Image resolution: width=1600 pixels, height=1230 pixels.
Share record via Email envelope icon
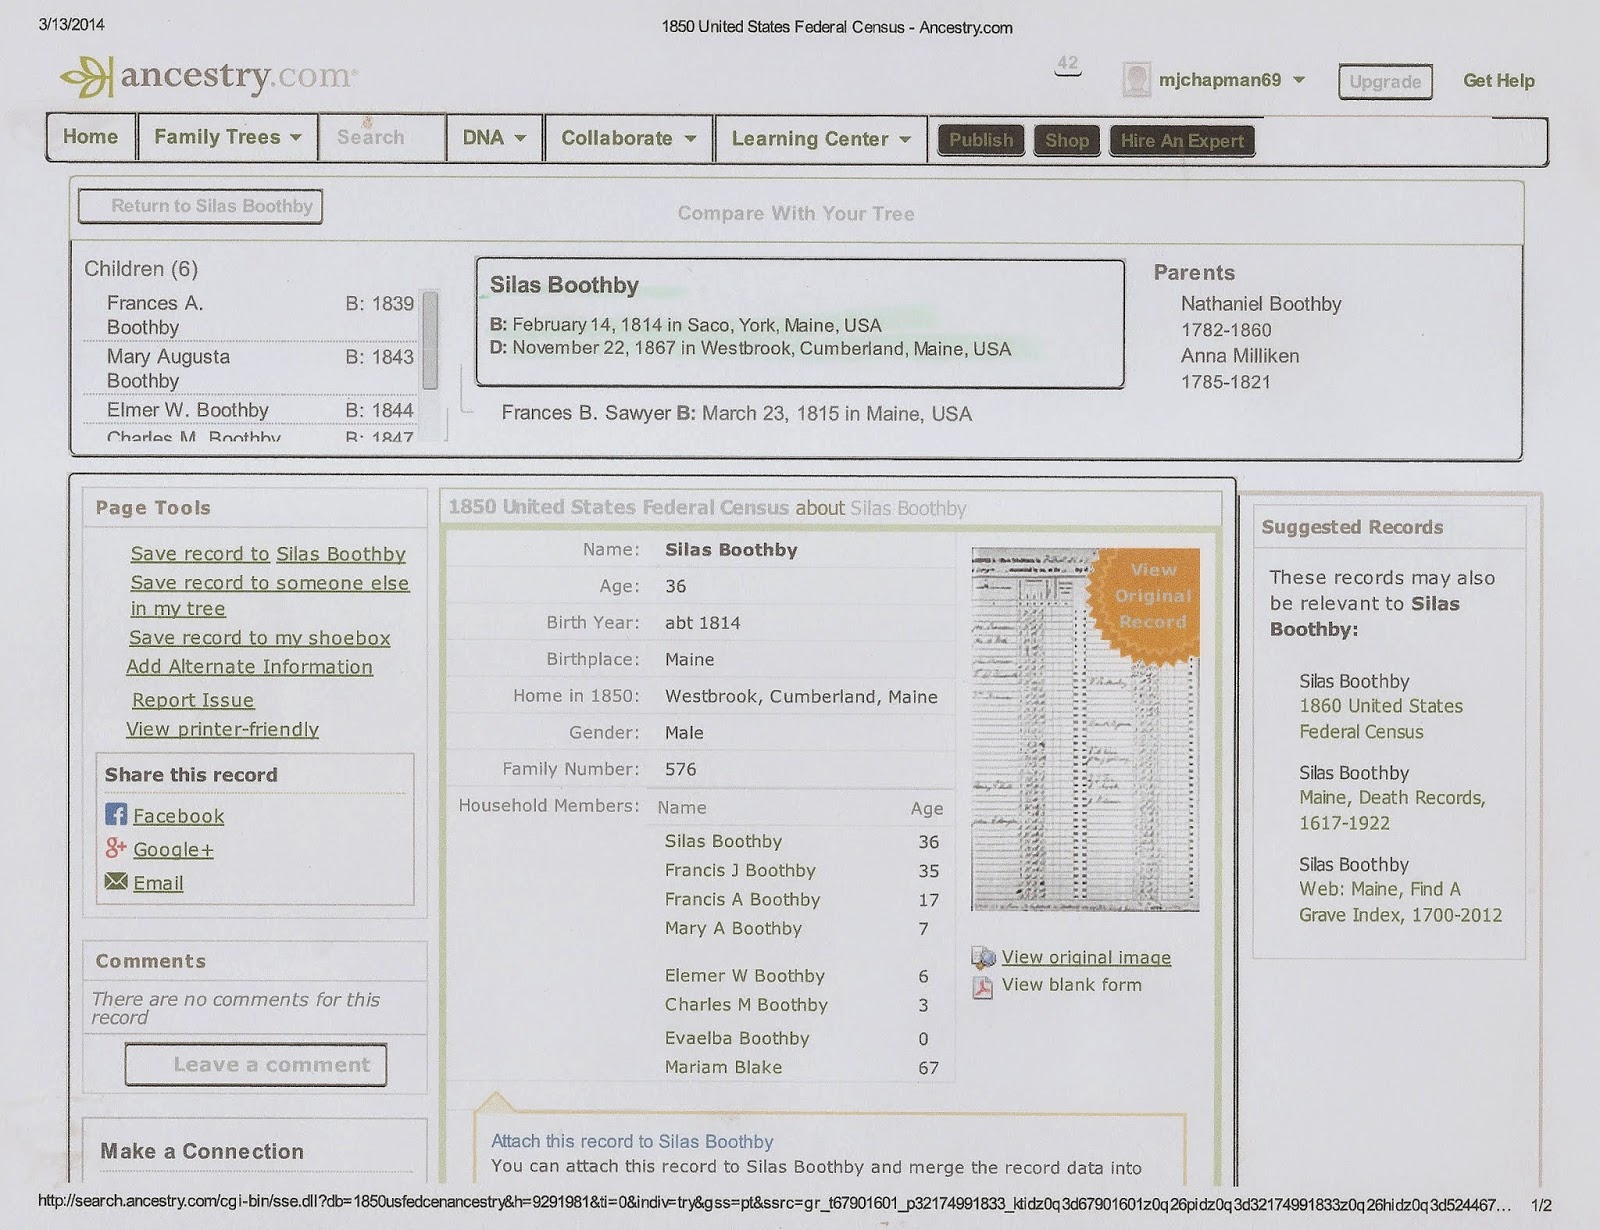point(116,881)
